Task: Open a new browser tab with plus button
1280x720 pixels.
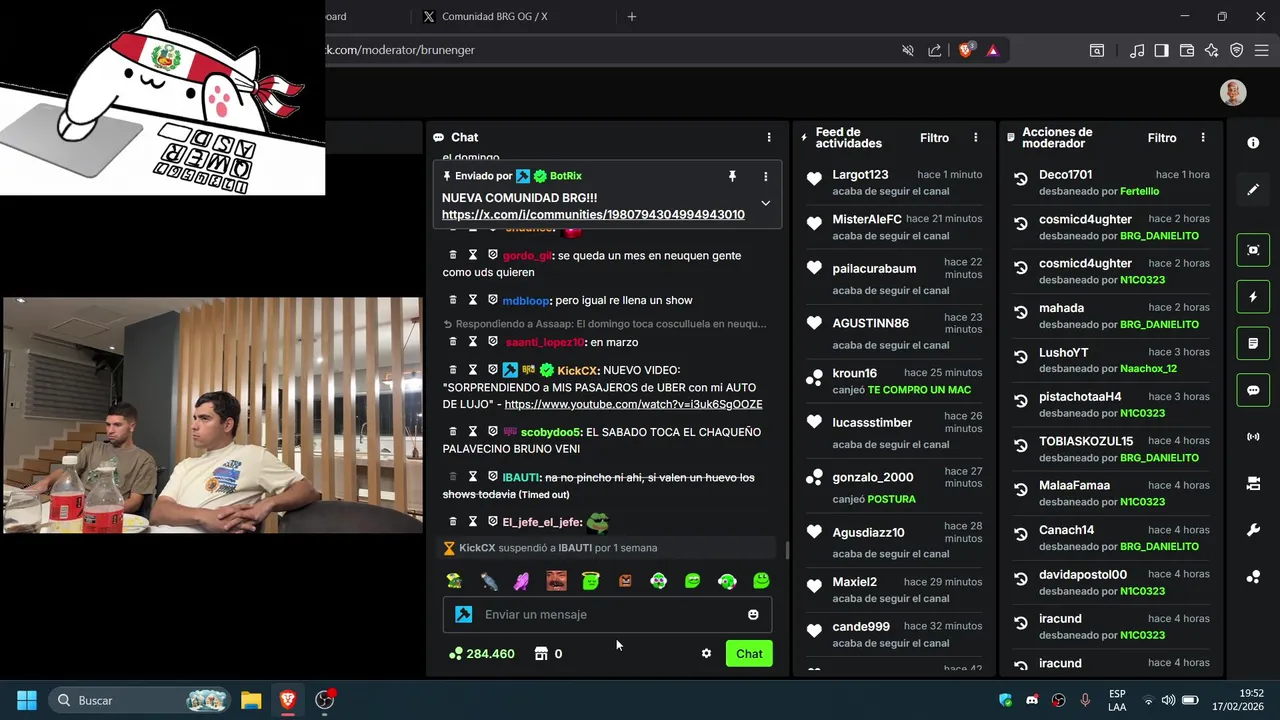Action: [631, 16]
